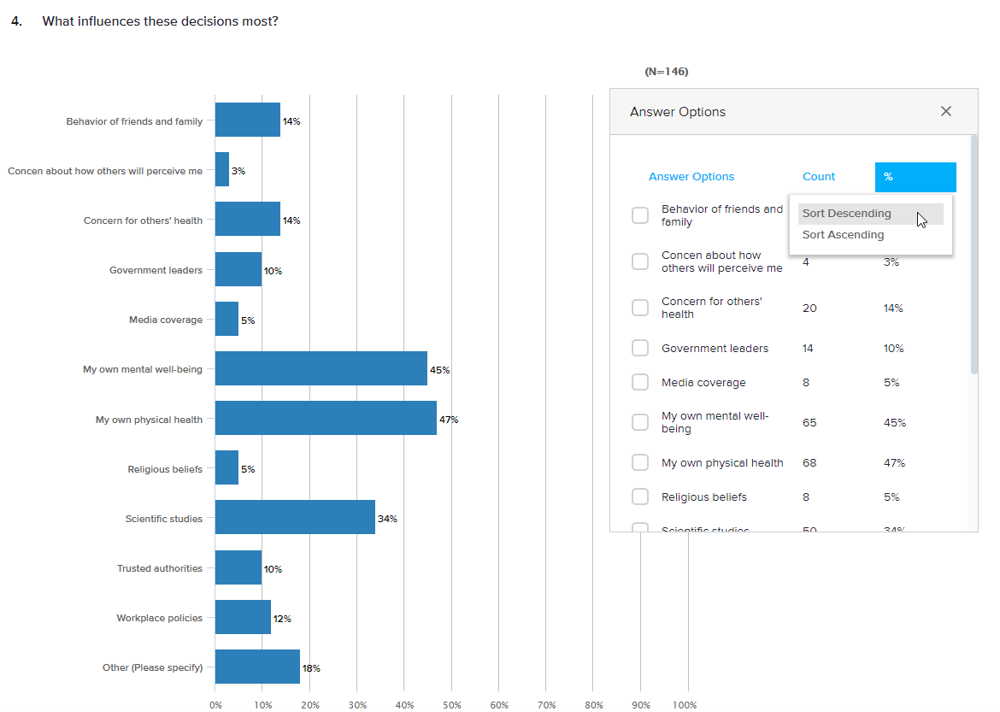Tick the Concen about how others perceive me checkbox

(x=640, y=262)
